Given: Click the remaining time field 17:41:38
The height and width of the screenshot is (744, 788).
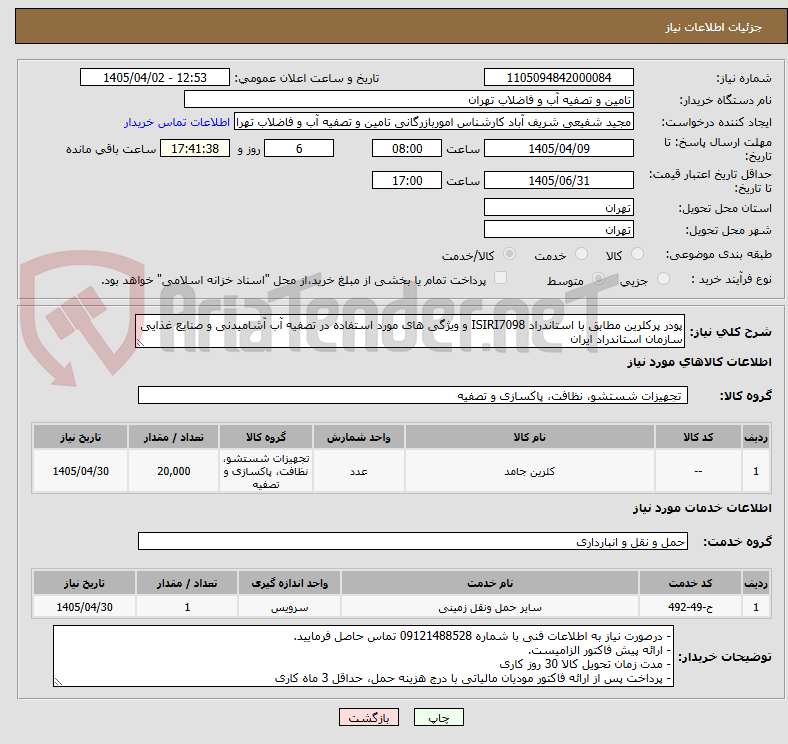Looking at the screenshot, I should tap(195, 148).
